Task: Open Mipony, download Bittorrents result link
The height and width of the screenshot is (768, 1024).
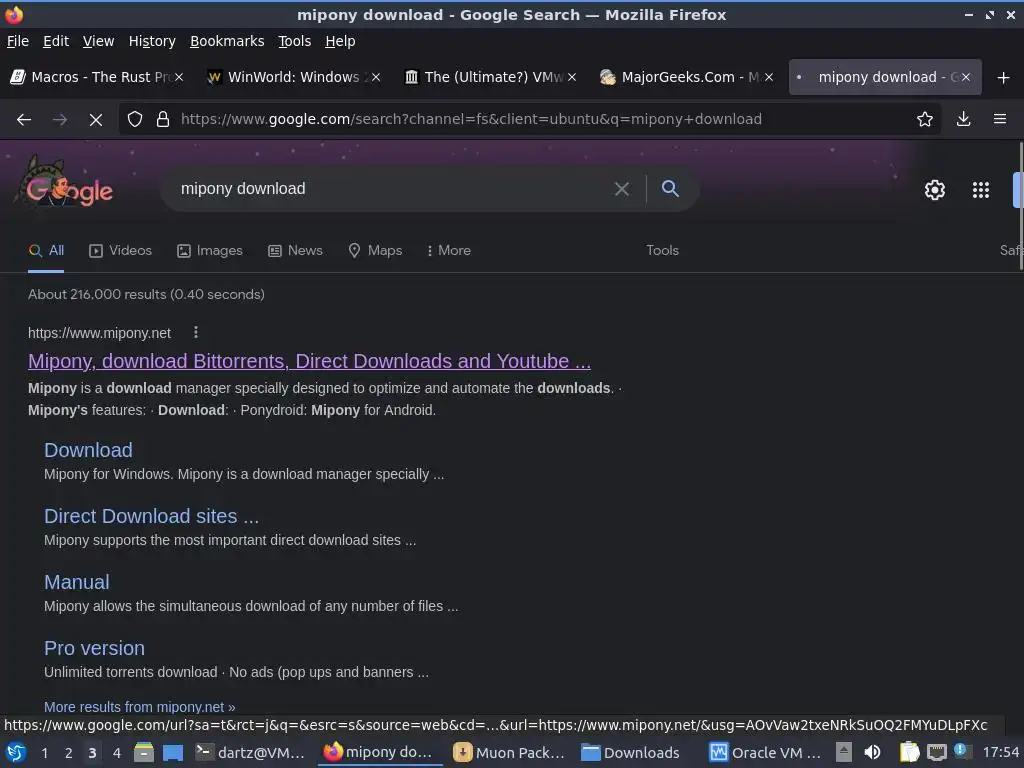Action: pyautogui.click(x=310, y=361)
